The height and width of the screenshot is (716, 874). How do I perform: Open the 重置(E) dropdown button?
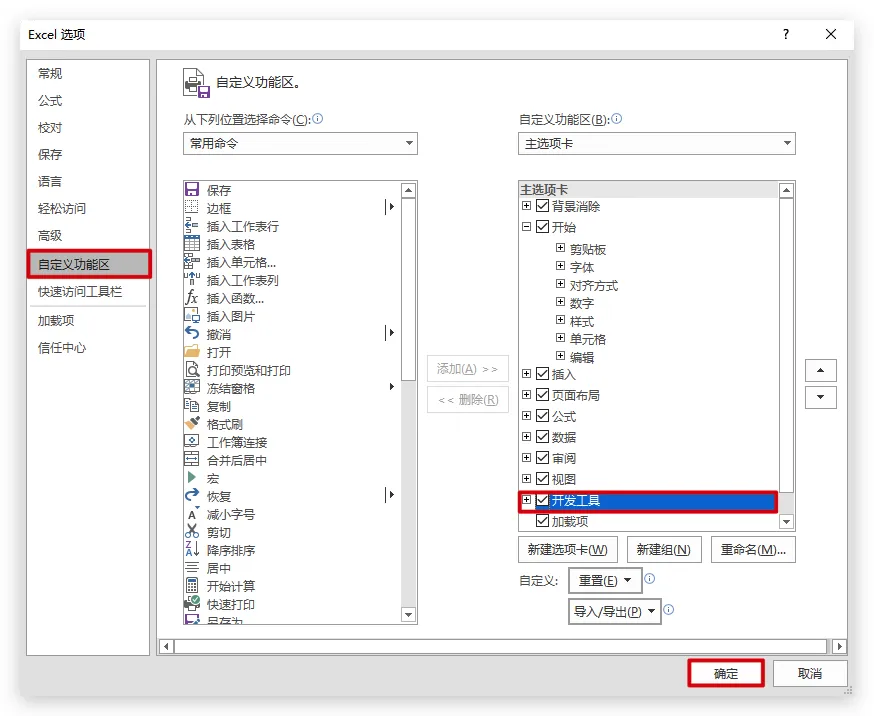pos(605,581)
